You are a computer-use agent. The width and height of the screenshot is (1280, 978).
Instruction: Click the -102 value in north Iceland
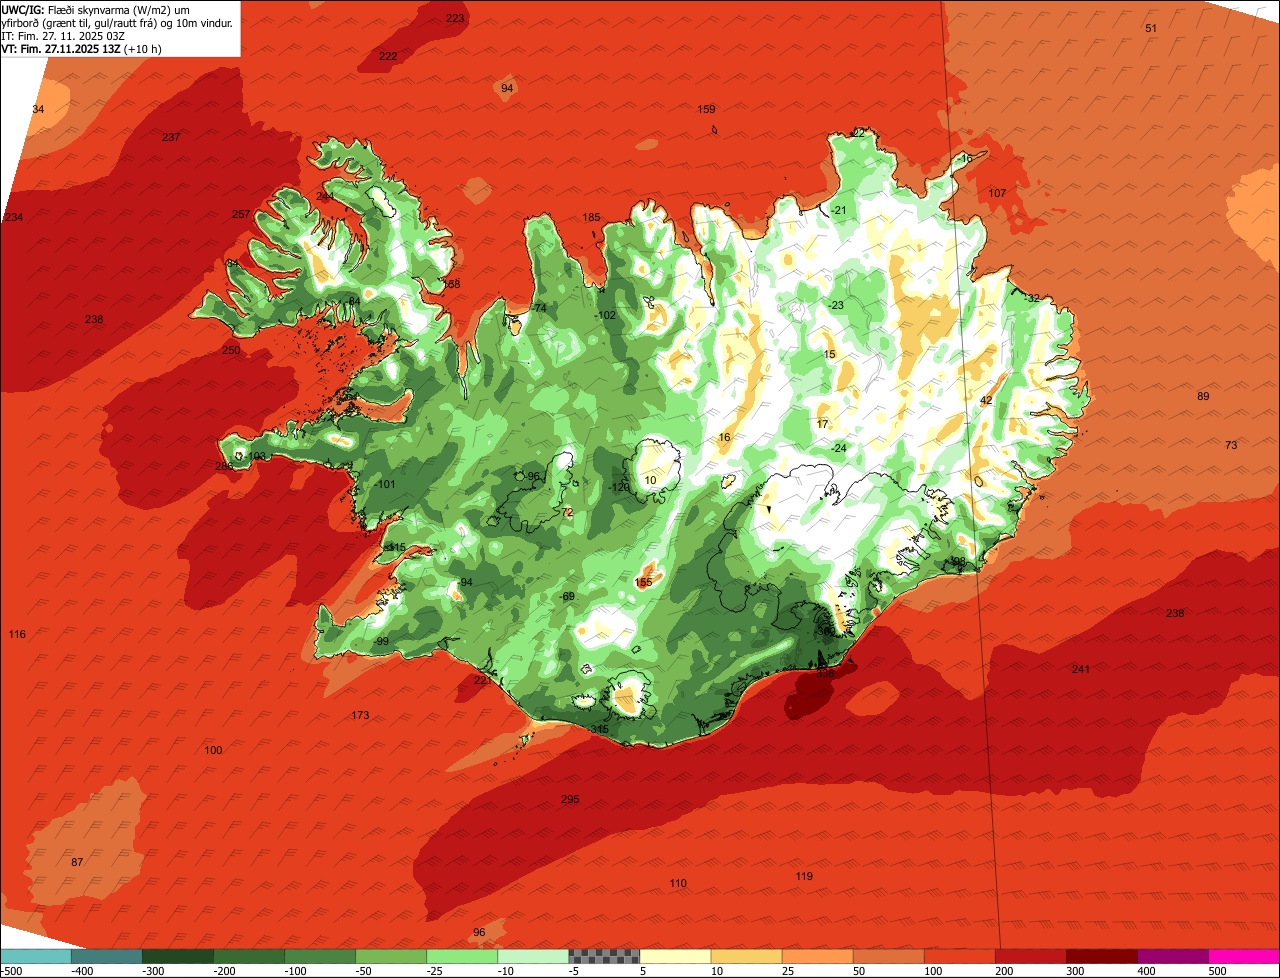coord(606,315)
